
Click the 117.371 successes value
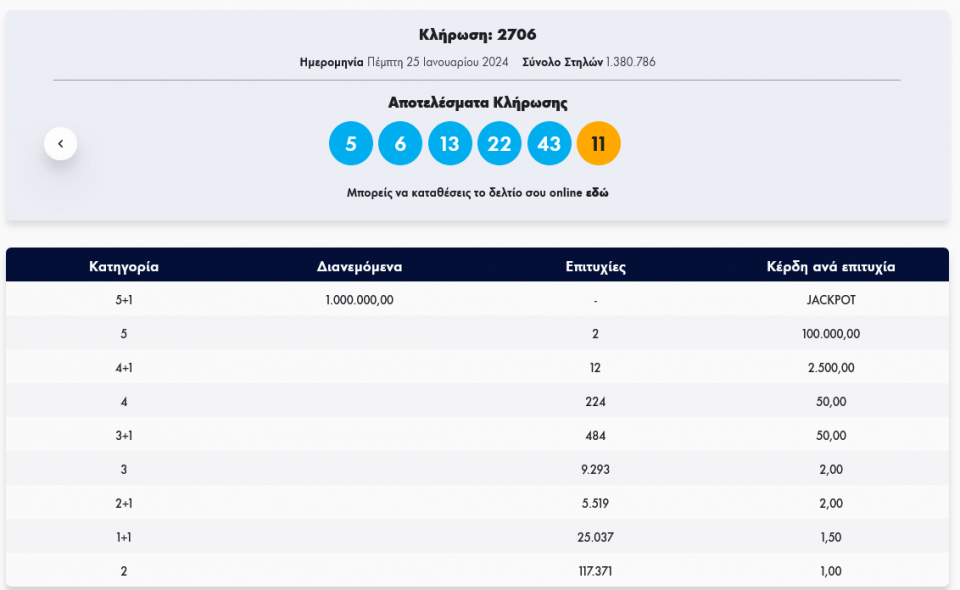click(595, 571)
